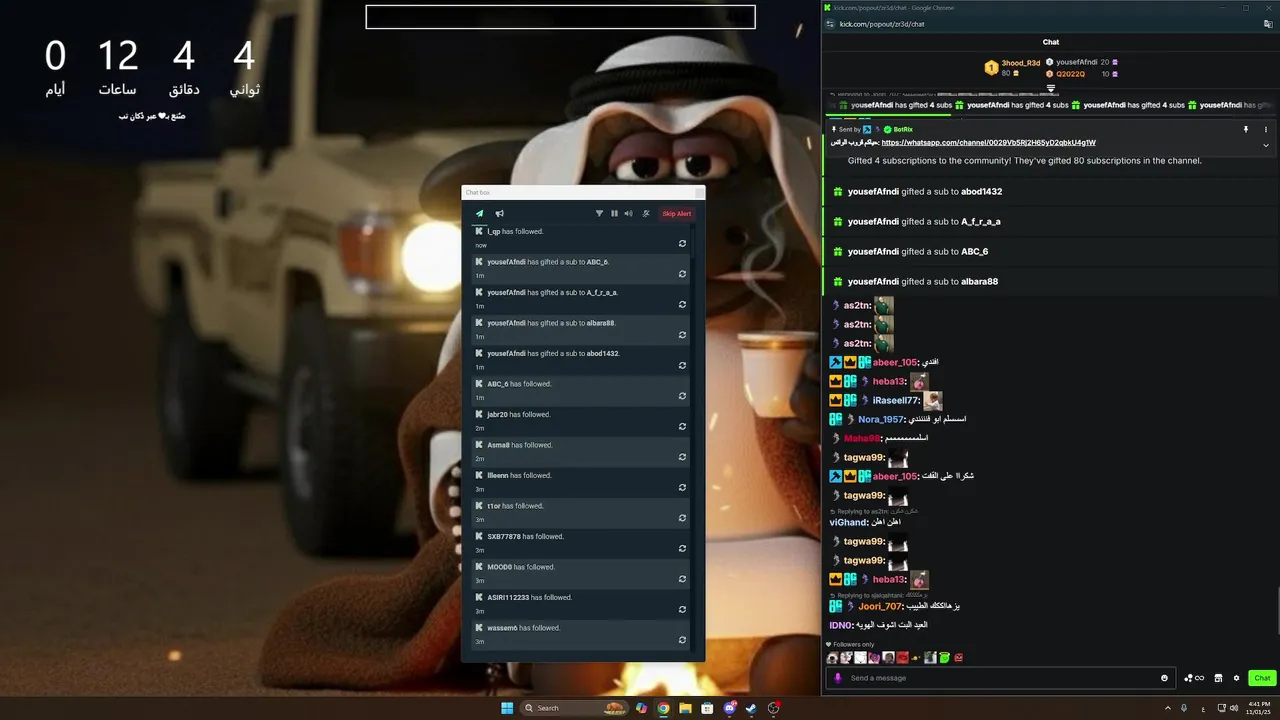Open the Windows Start menu

click(507, 708)
